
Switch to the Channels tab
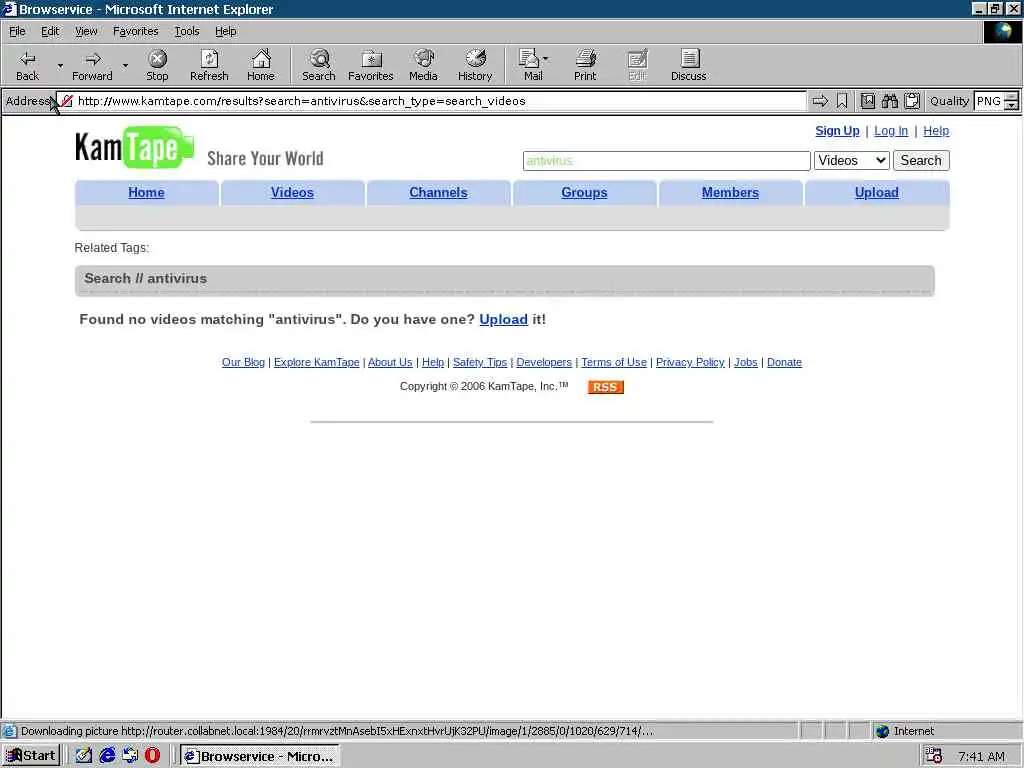tap(438, 193)
